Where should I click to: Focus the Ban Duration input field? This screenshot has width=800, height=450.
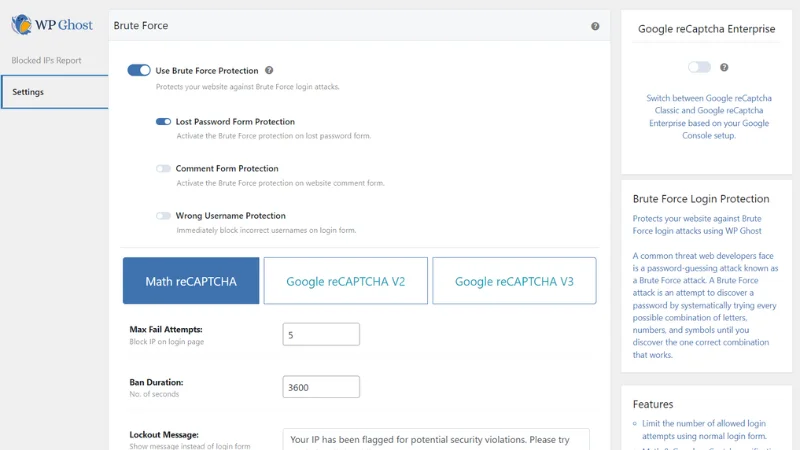(x=321, y=387)
